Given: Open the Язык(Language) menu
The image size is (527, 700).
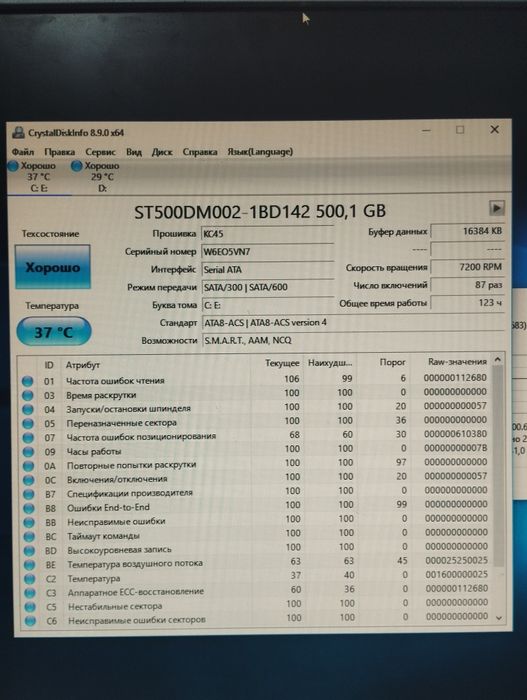Looking at the screenshot, I should [x=260, y=152].
